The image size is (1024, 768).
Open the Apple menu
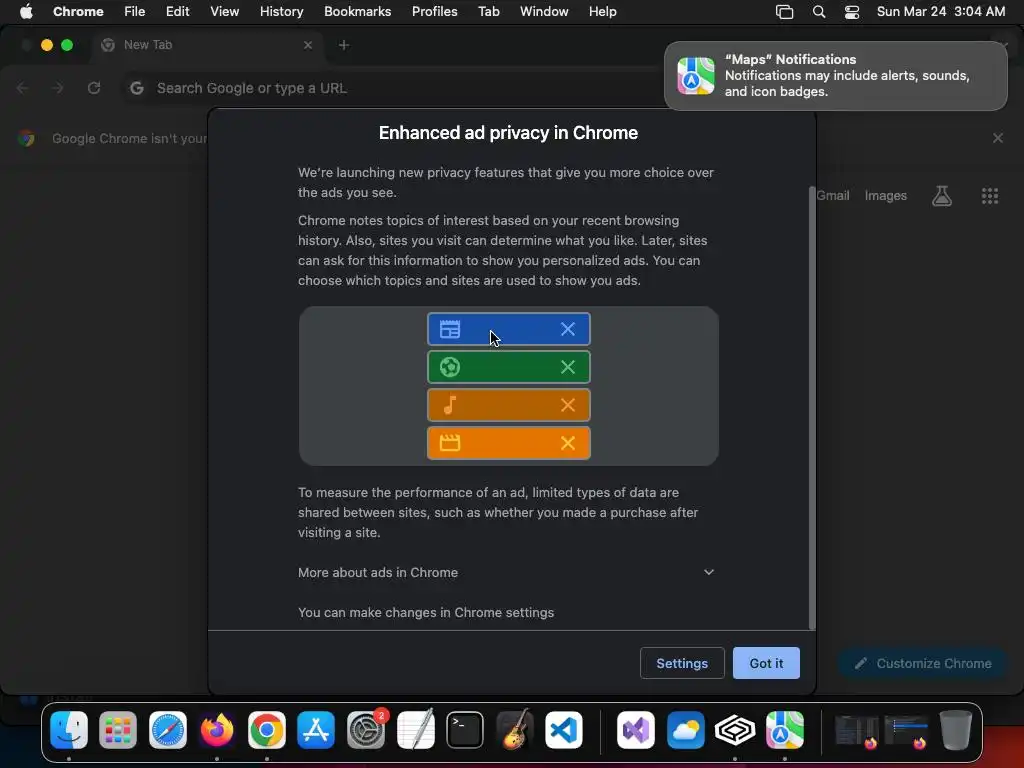pos(26,11)
